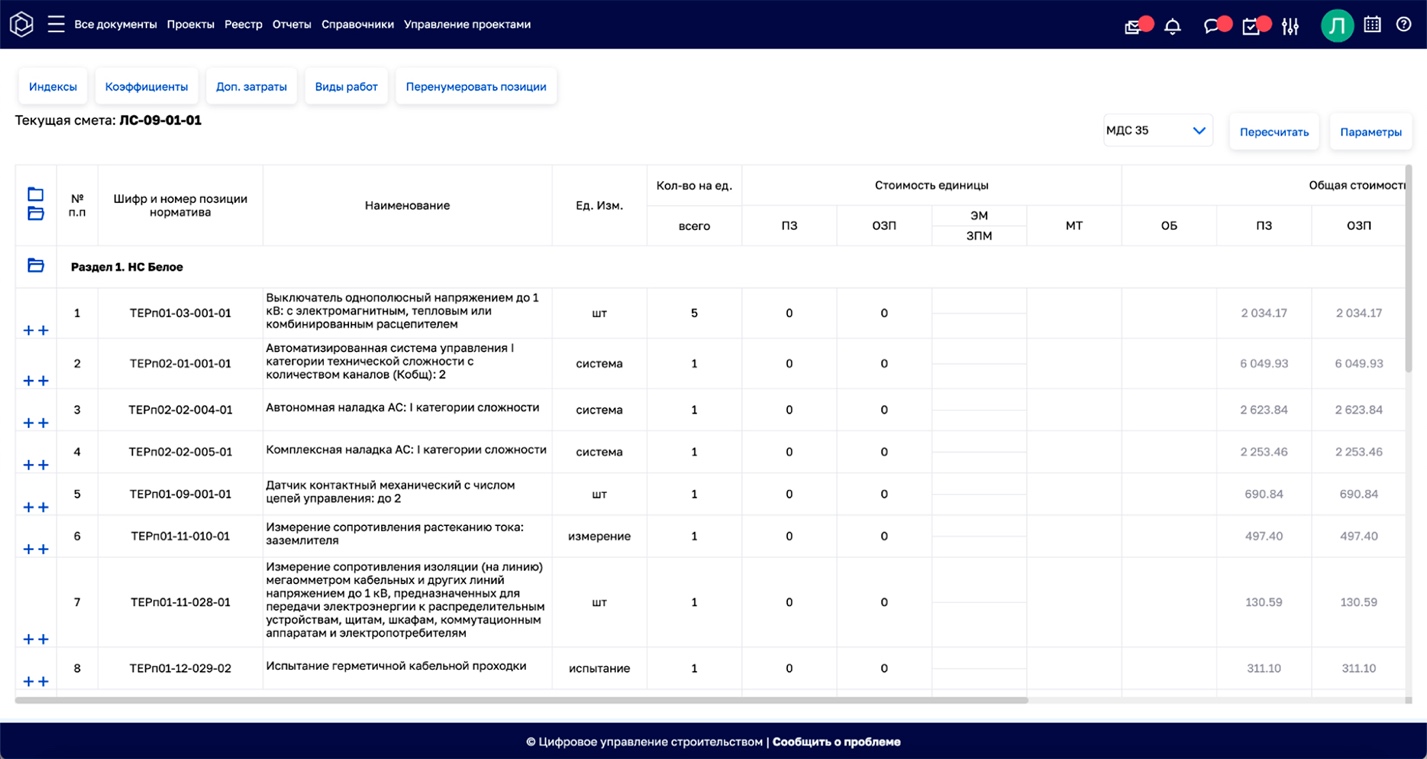Click the Параметры button

[1371, 132]
